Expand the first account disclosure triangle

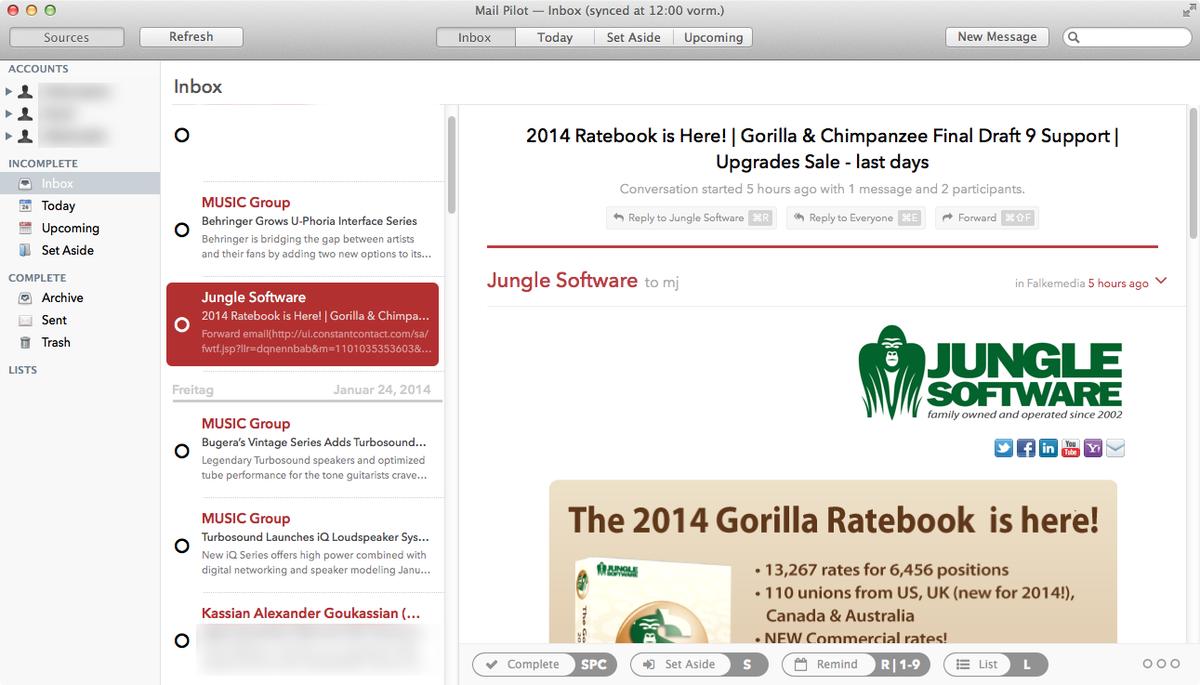click(10, 91)
